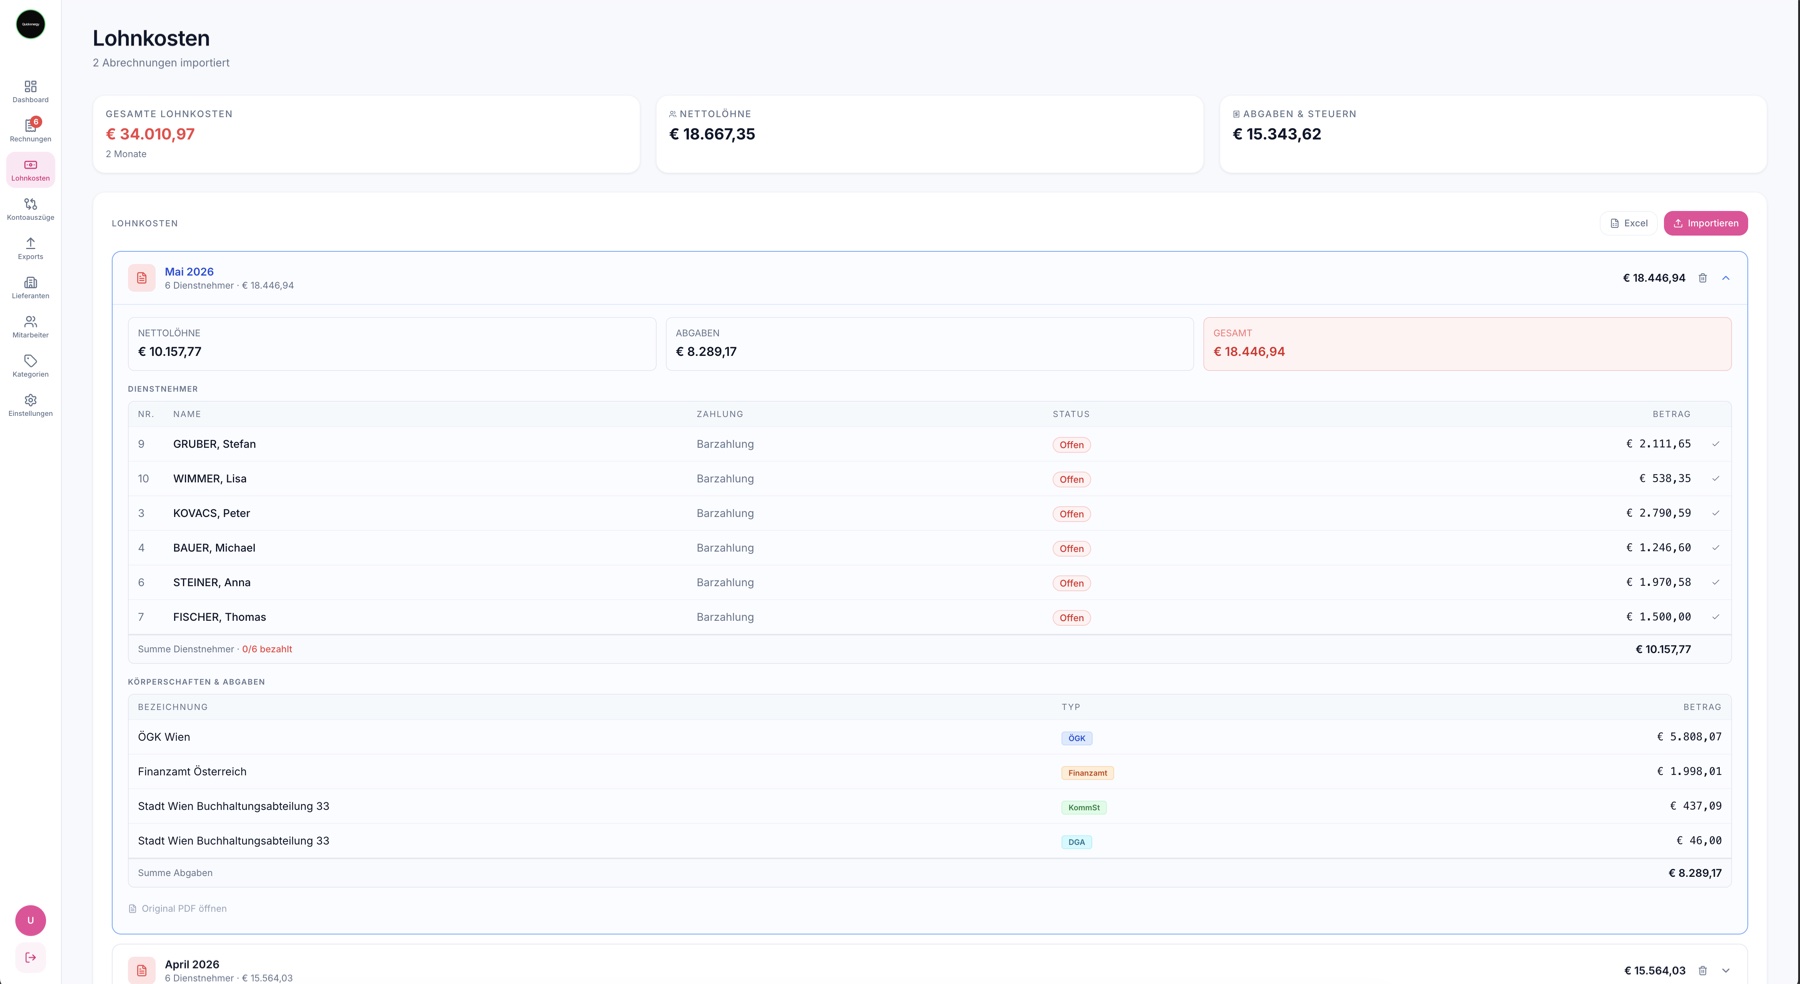Mark FISCHER, Thomas as paid
Viewport: 1800px width, 984px height.
1715,617
